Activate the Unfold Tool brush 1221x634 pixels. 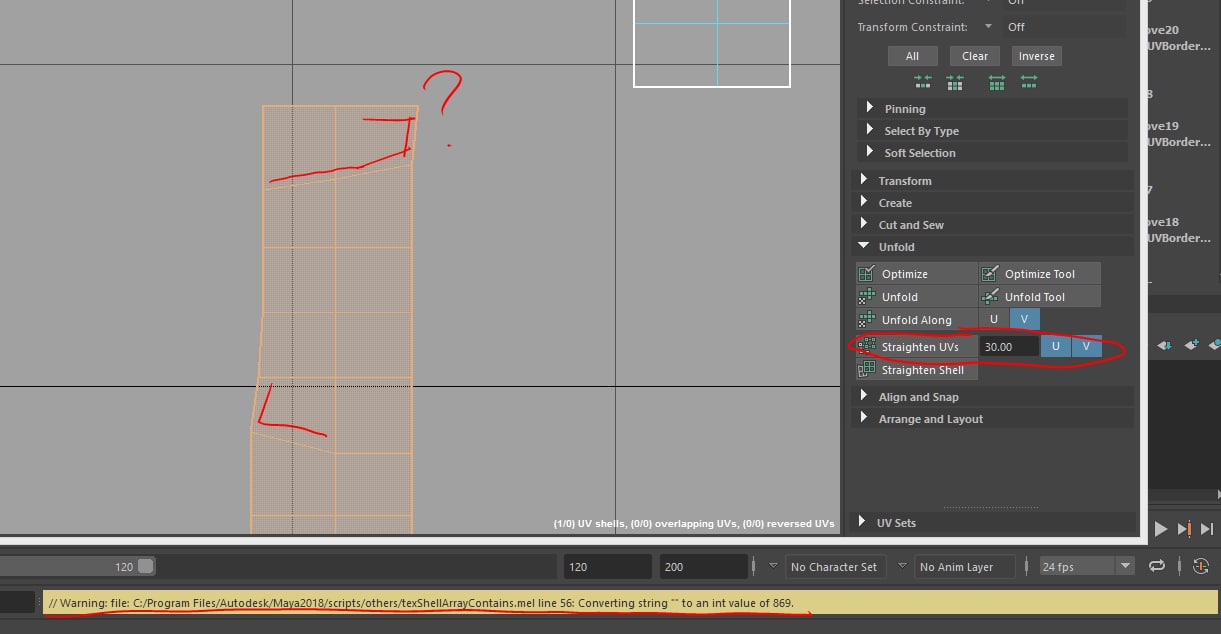[1040, 297]
